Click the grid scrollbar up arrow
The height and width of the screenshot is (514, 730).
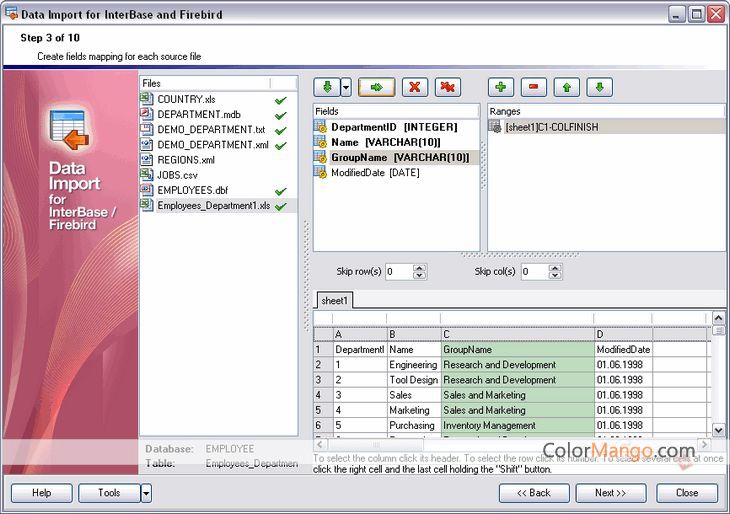[x=718, y=318]
